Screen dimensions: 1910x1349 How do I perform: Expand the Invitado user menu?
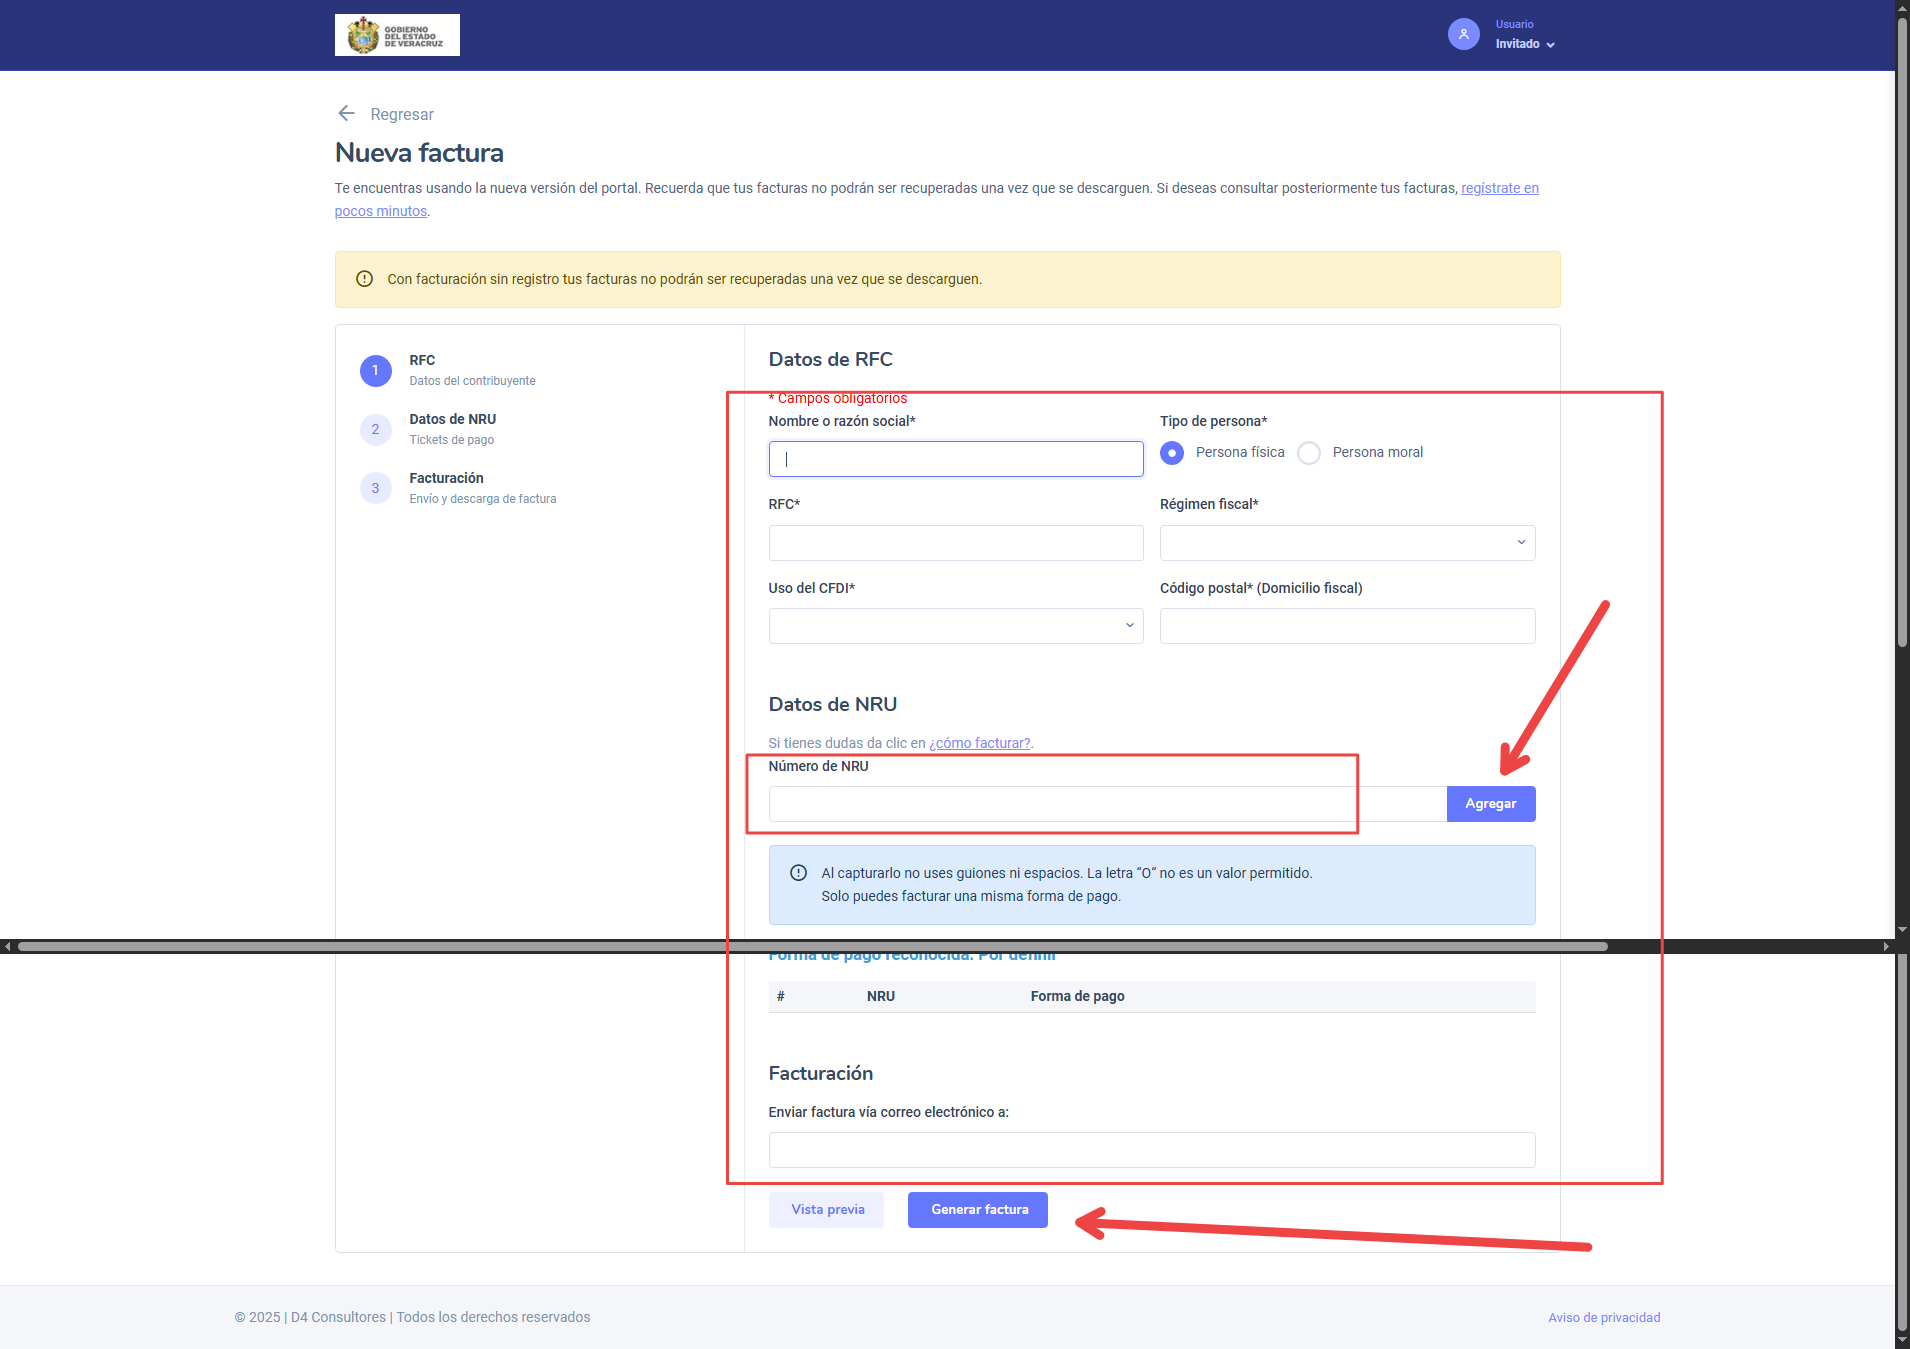coord(1525,44)
